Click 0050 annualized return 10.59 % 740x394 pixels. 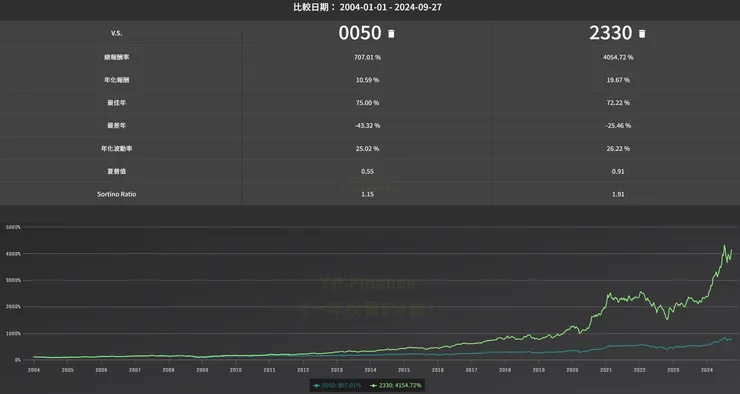tap(367, 80)
